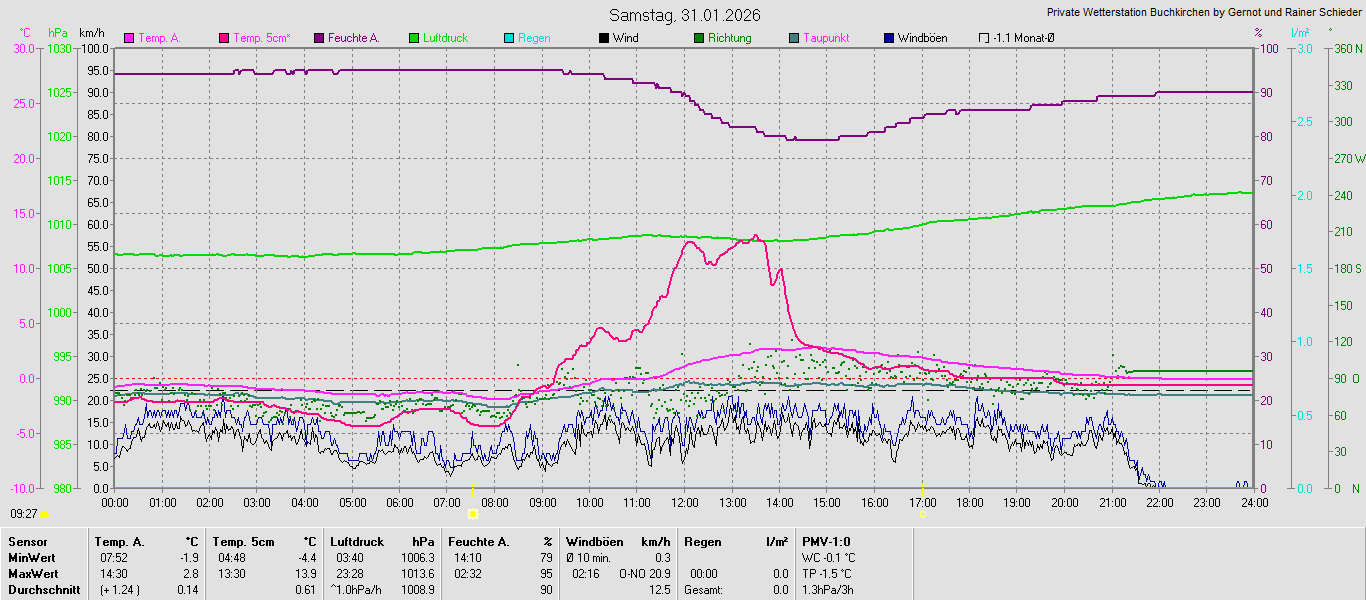Click the date title Samstag, 31.01.2026
This screenshot has height=600, width=1366.
685,15
